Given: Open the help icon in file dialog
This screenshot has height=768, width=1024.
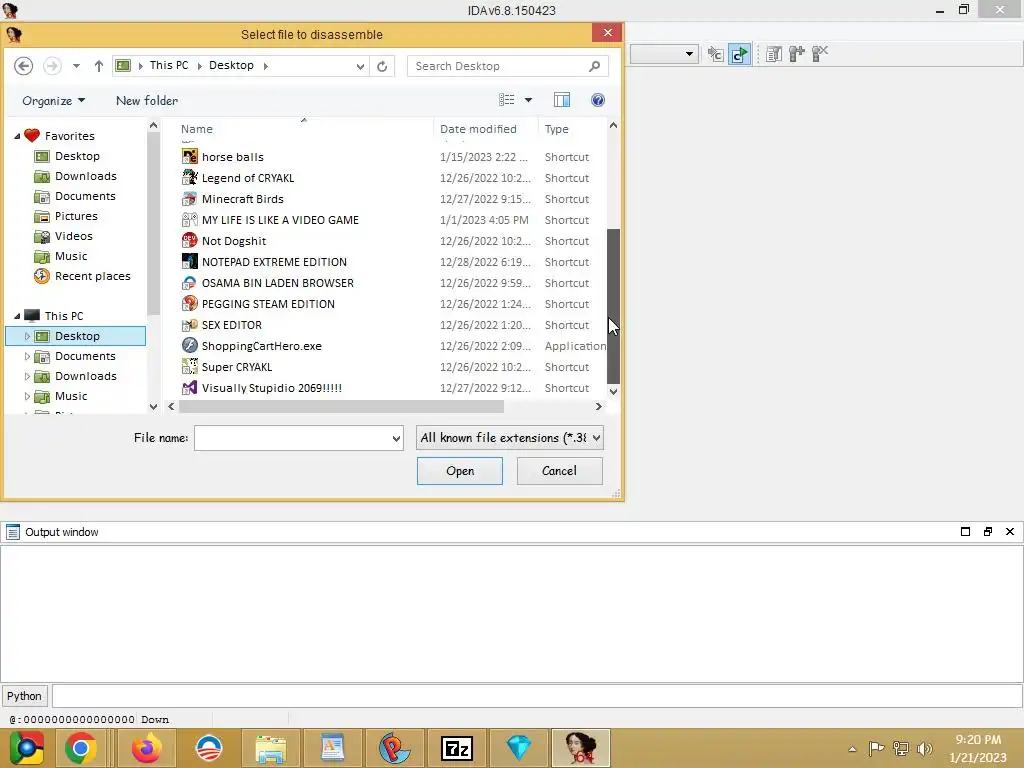Looking at the screenshot, I should tap(598, 100).
